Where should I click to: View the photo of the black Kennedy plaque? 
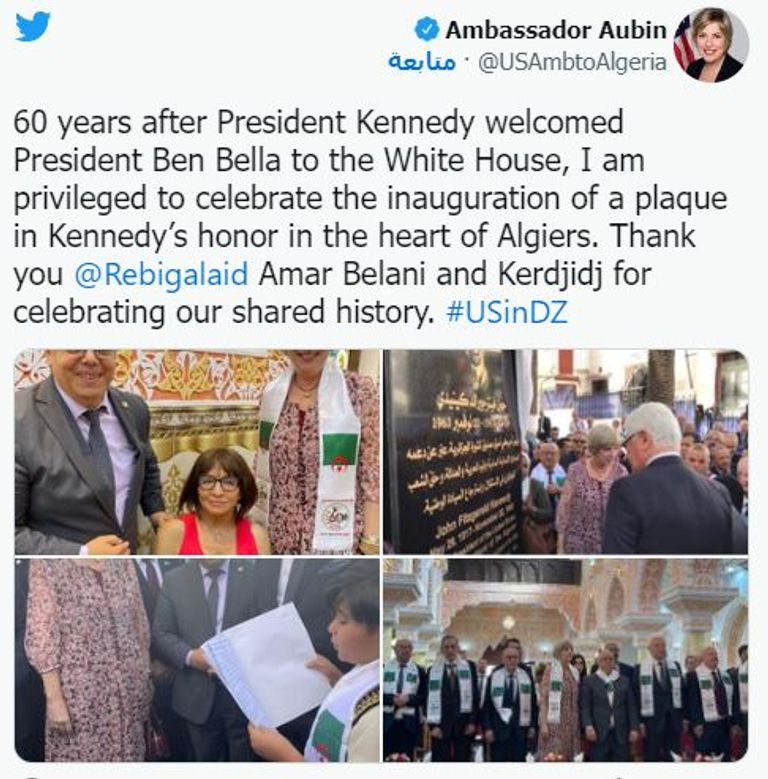tap(565, 452)
